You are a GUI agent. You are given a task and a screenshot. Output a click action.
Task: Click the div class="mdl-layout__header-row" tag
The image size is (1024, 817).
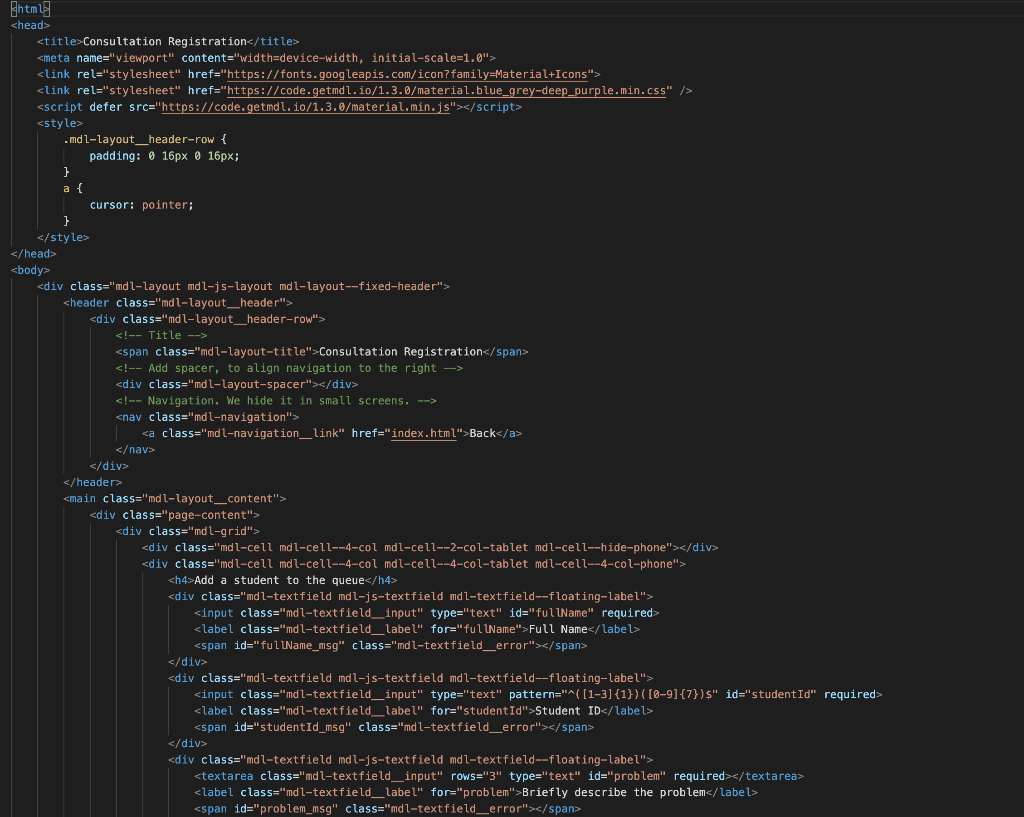[x=207, y=319]
